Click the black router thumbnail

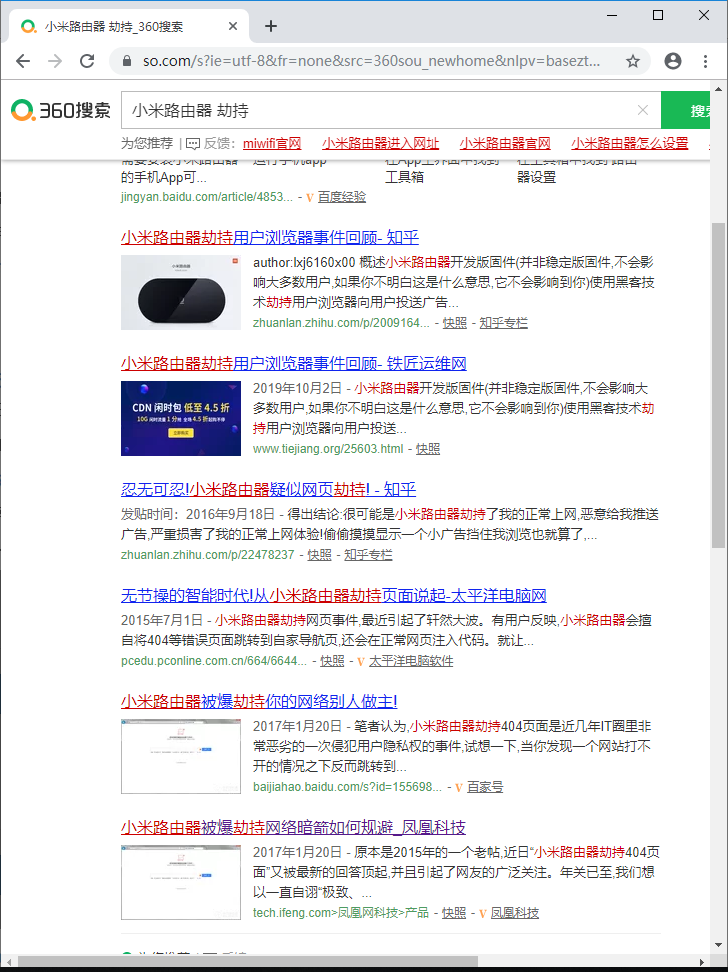click(181, 292)
